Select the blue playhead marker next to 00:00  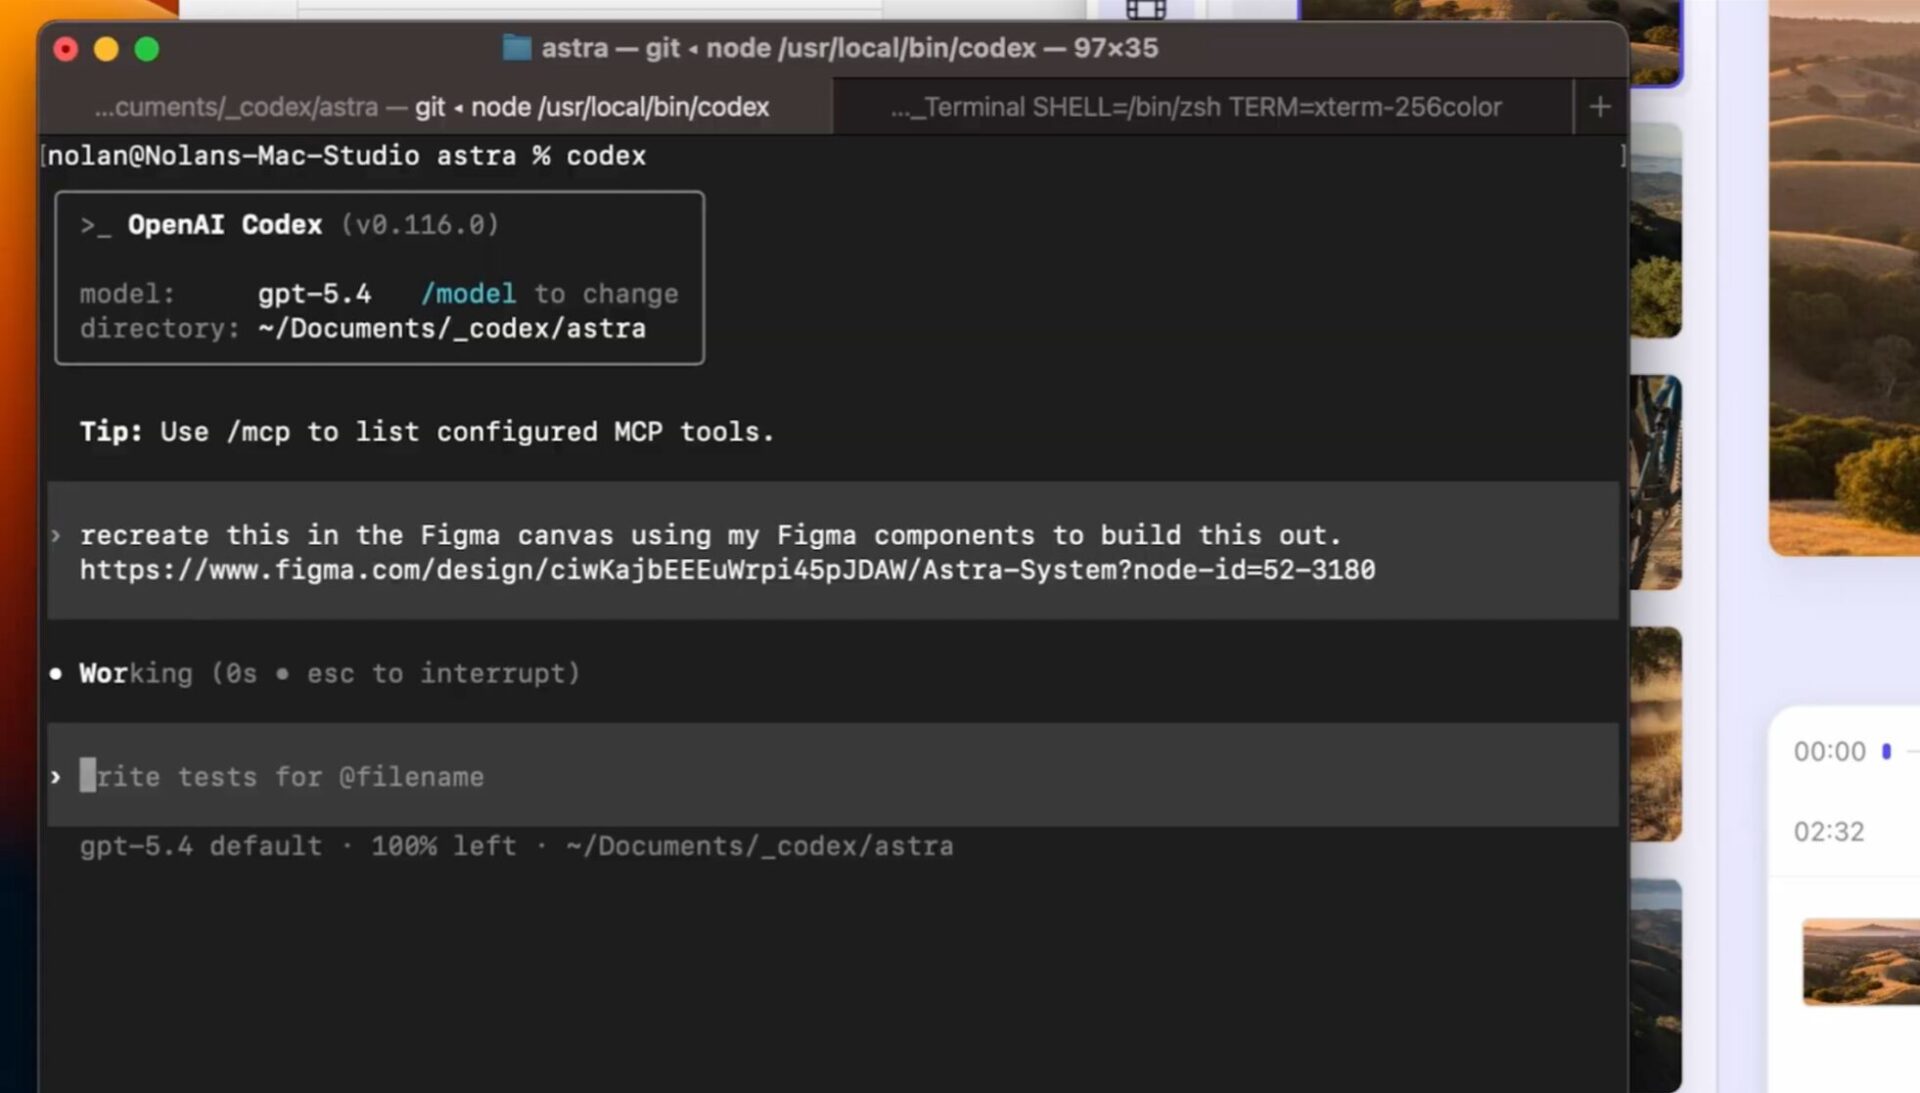pos(1884,750)
